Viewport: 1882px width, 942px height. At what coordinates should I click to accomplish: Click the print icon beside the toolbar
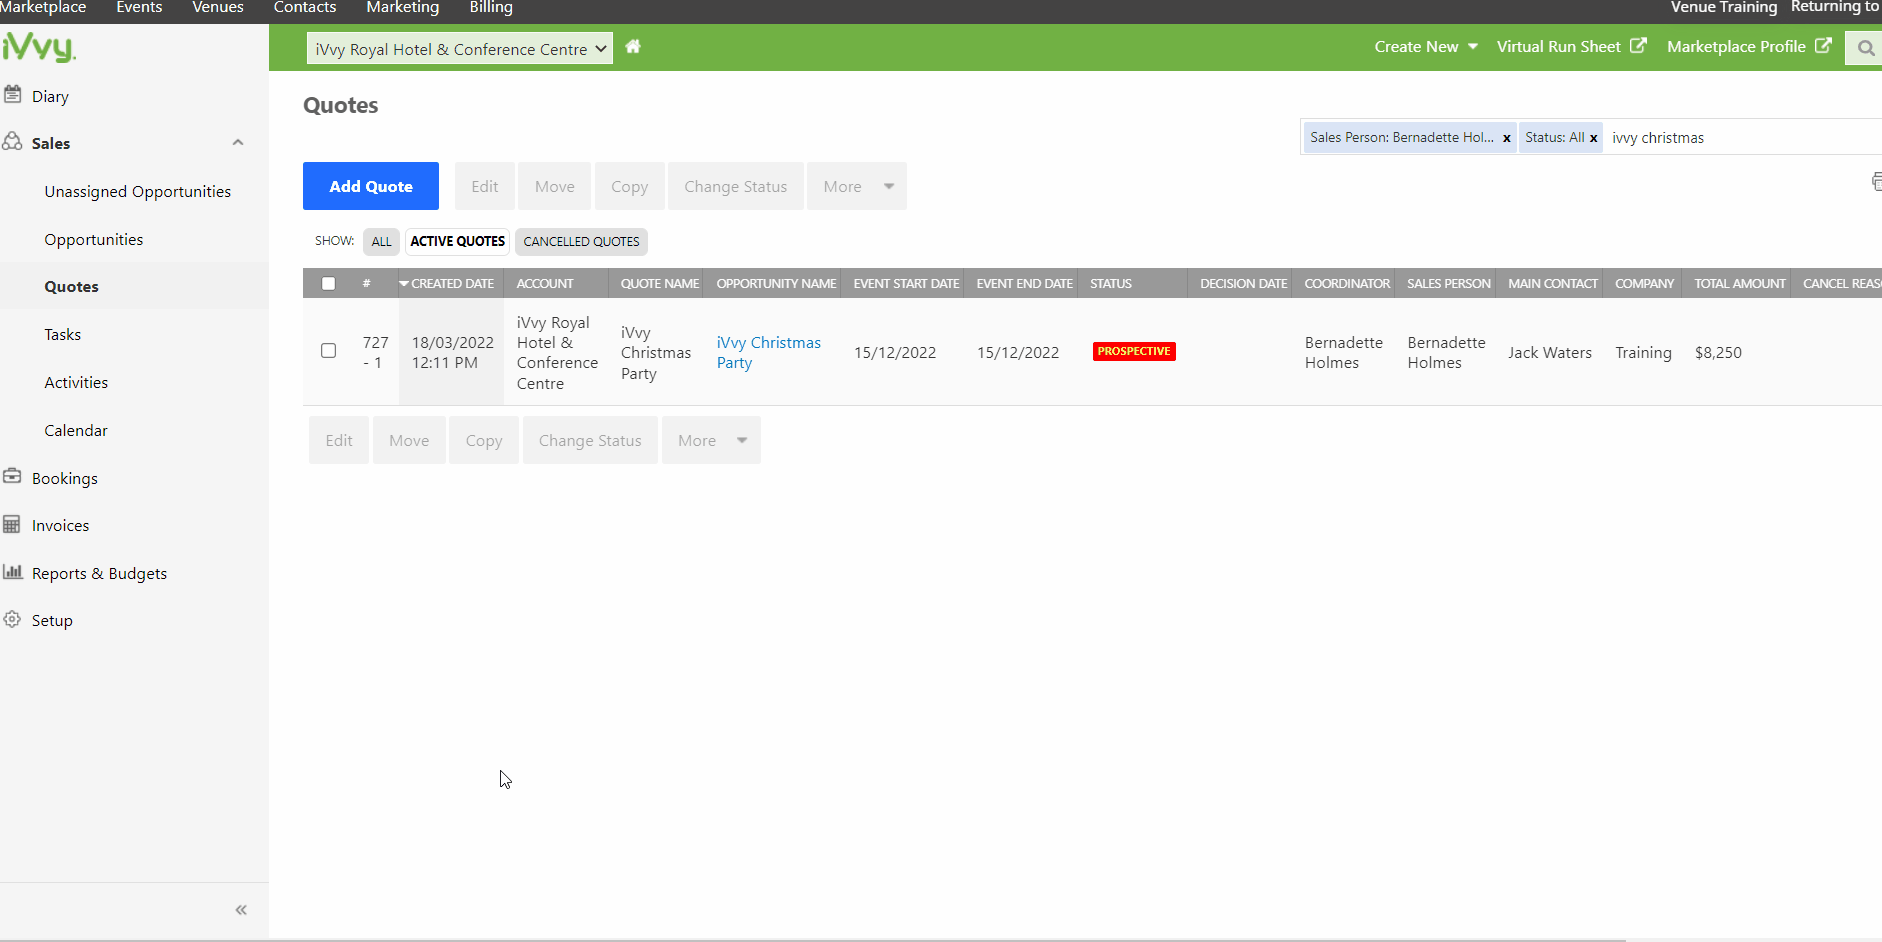[1876, 182]
